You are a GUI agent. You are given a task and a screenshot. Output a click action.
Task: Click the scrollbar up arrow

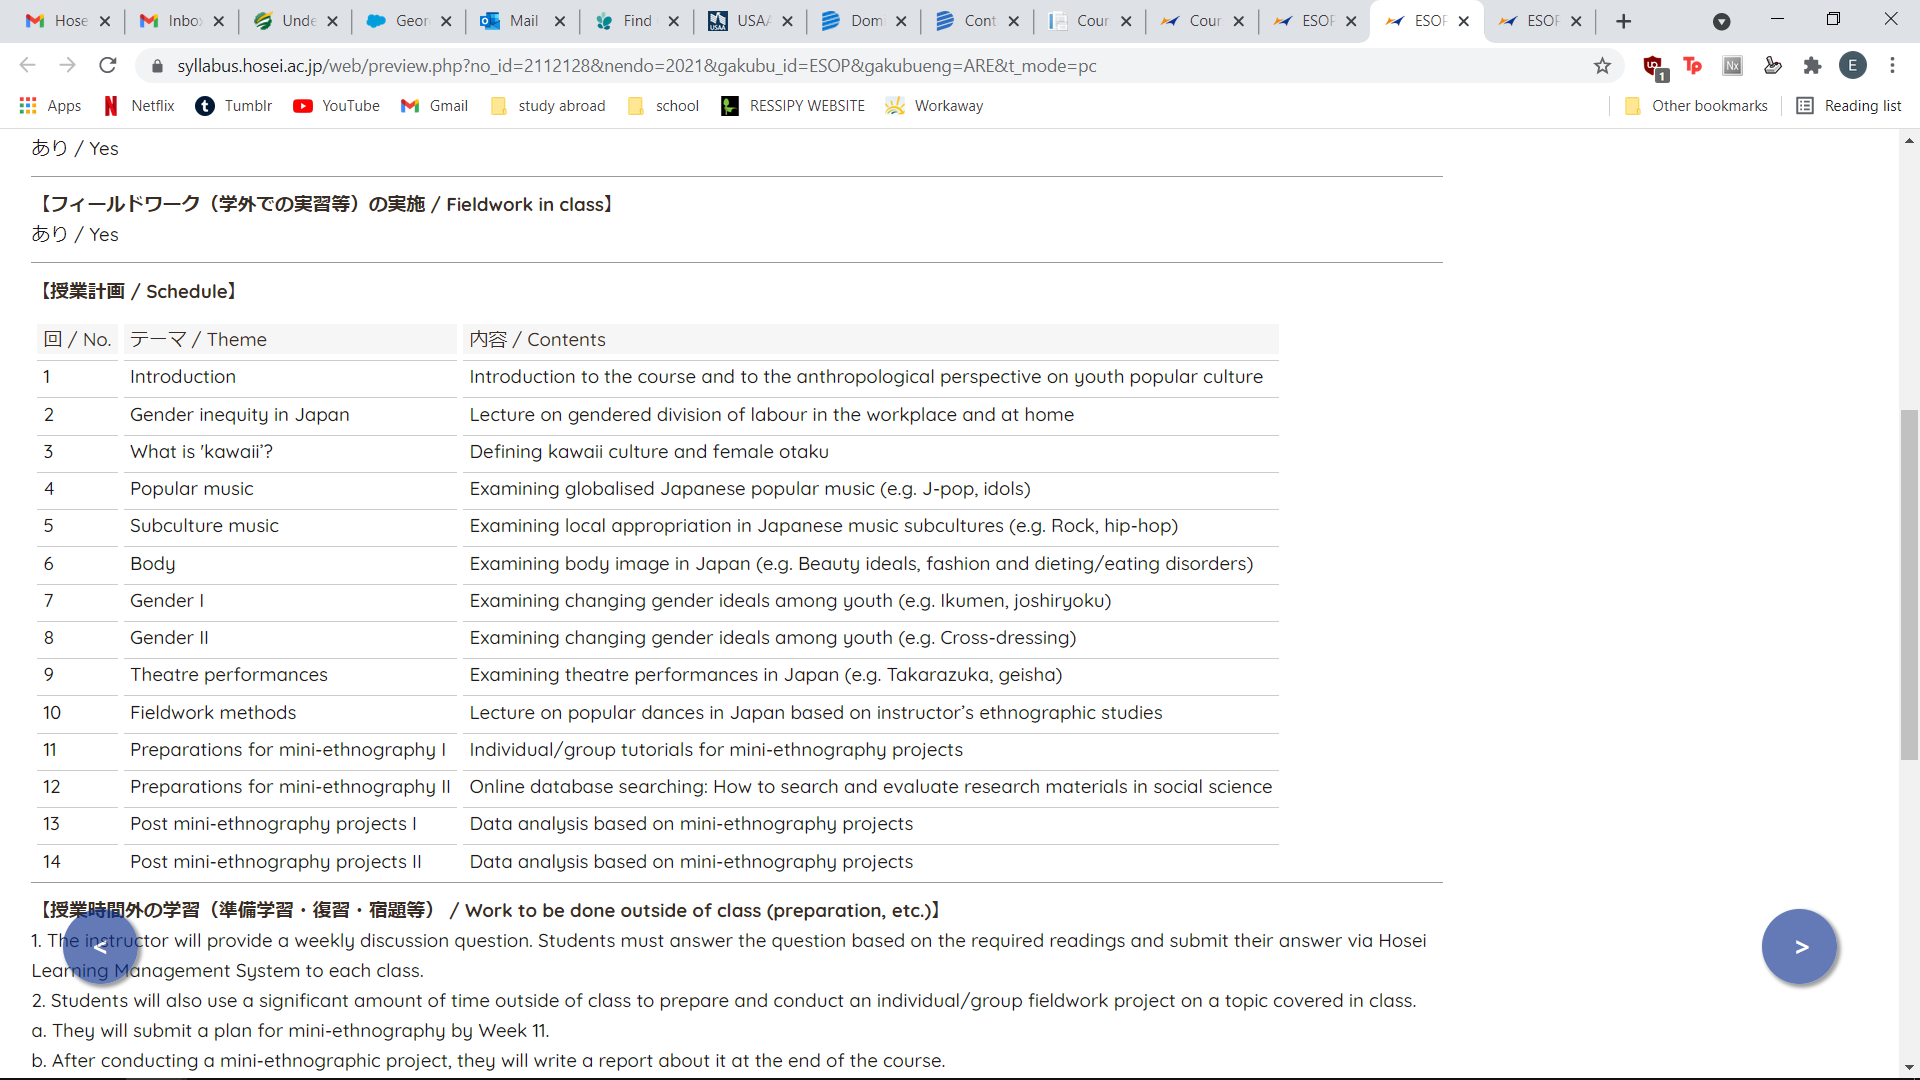pos(1909,141)
